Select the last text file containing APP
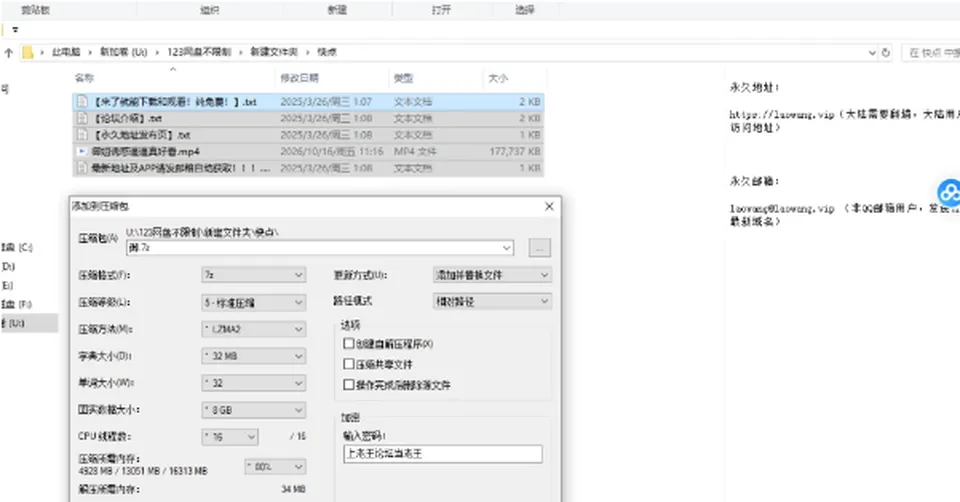 coord(308,168)
